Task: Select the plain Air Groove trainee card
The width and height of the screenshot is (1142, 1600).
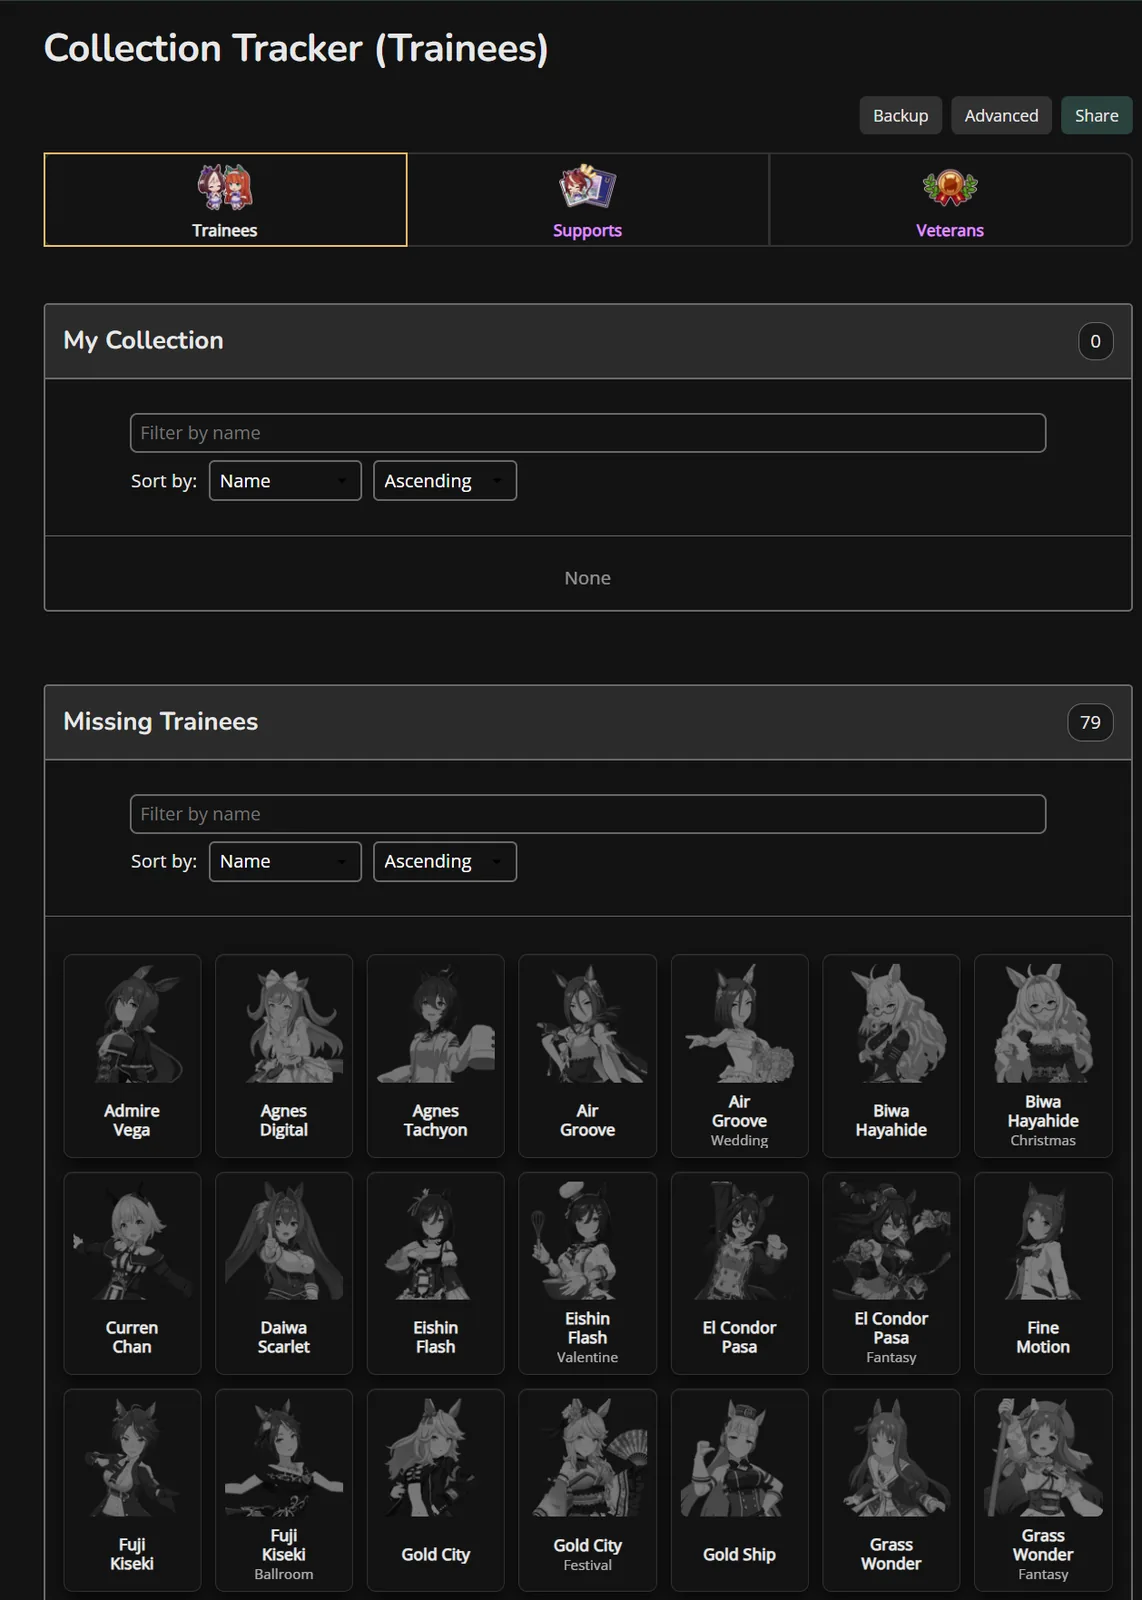Action: pyautogui.click(x=588, y=1056)
